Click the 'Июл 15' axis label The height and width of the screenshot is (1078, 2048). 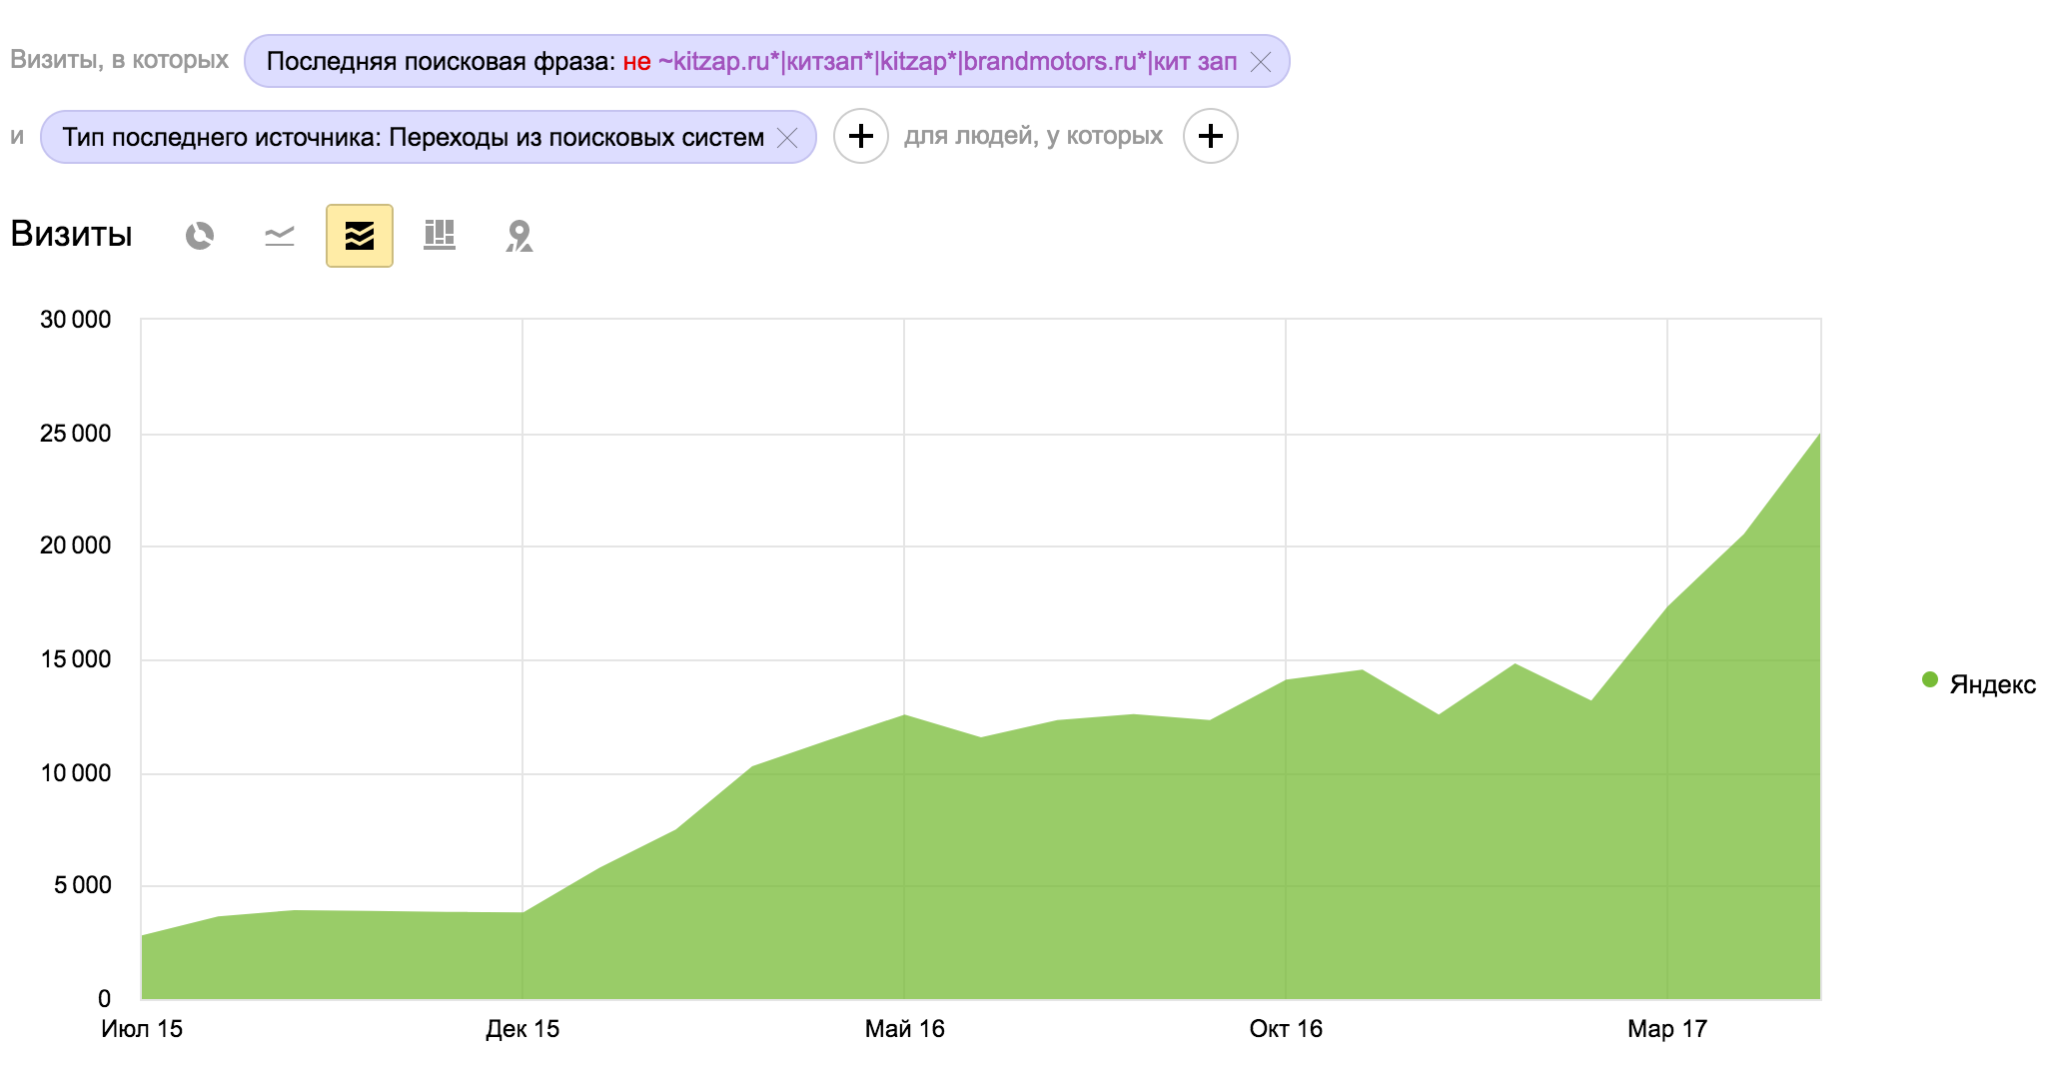(x=142, y=1029)
